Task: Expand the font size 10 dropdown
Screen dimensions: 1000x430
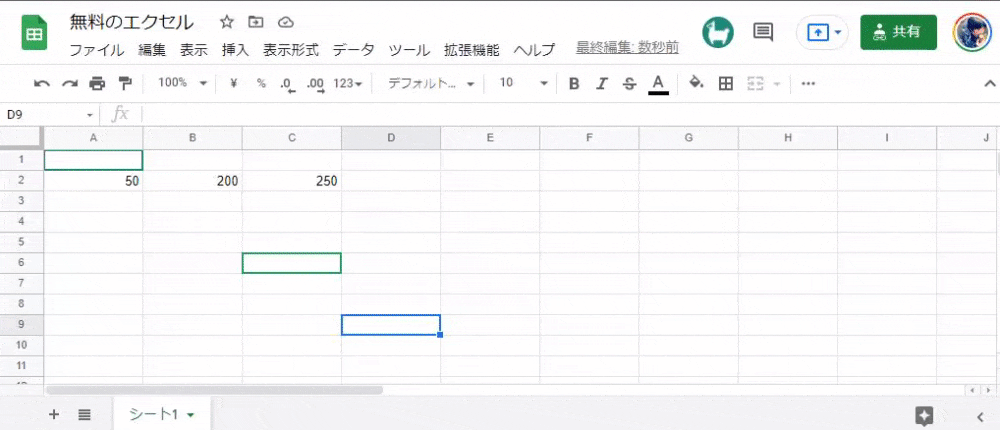Action: pyautogui.click(x=523, y=83)
